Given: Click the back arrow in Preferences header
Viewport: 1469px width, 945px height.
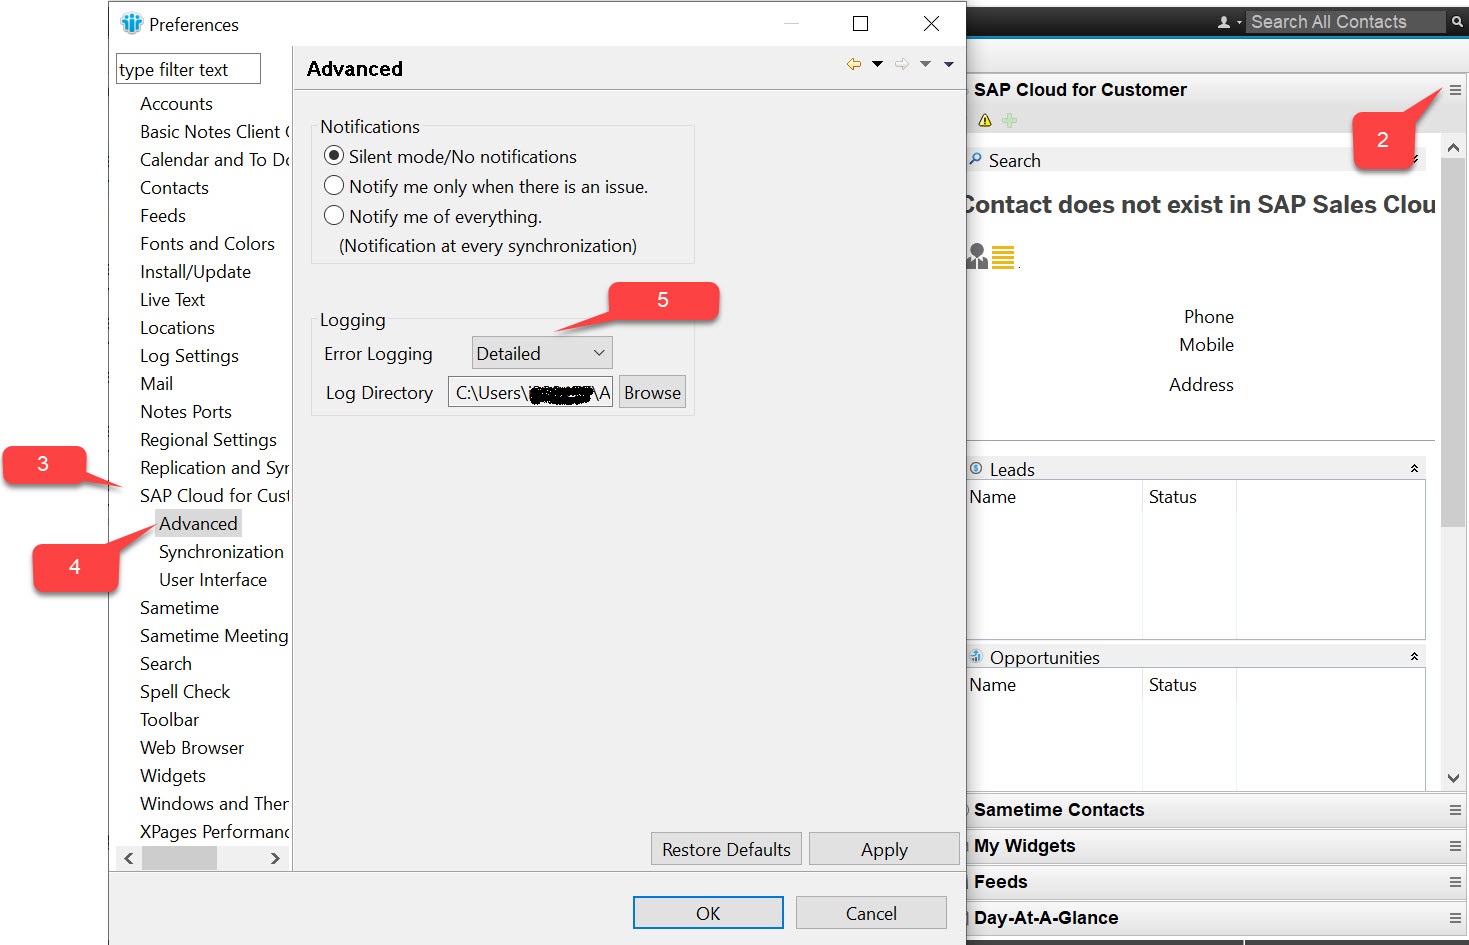Looking at the screenshot, I should 853,64.
